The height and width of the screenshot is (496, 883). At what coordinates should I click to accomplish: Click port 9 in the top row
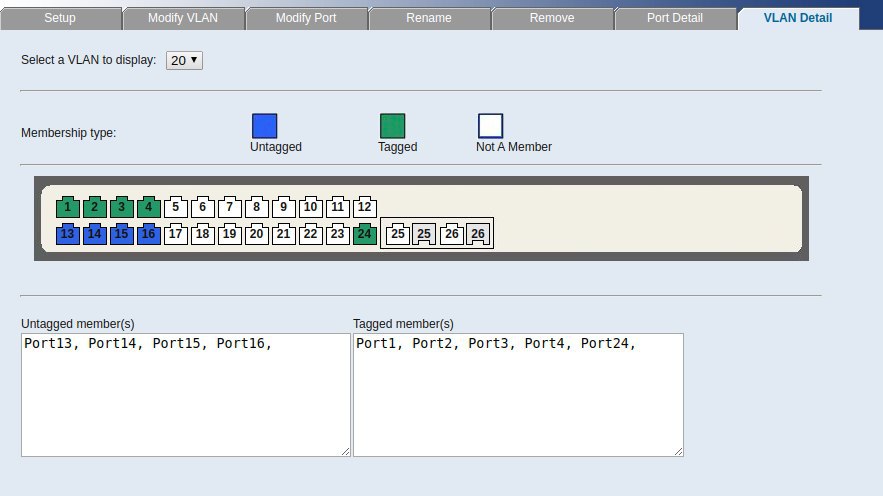point(284,207)
